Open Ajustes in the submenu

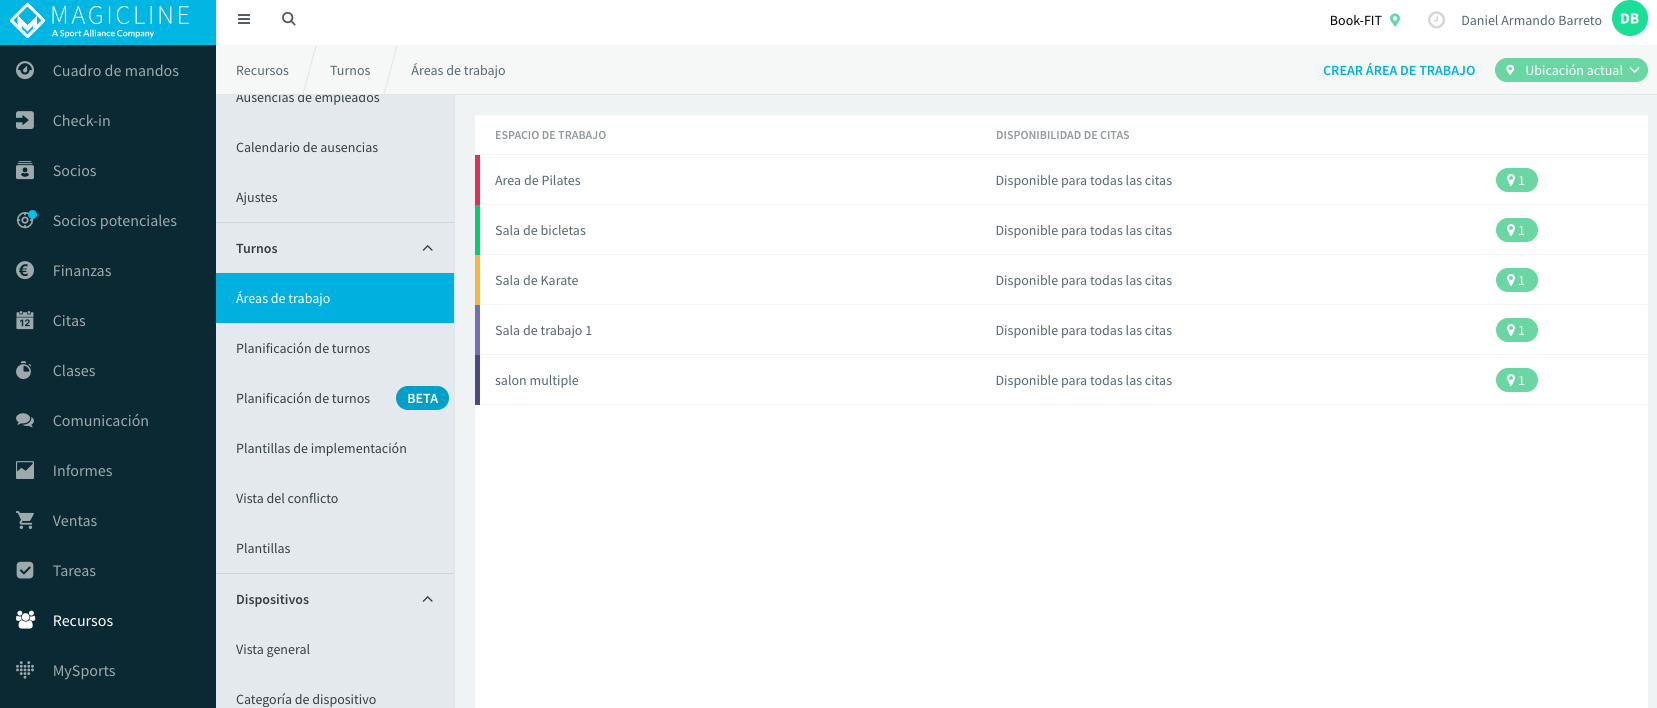tap(335, 197)
